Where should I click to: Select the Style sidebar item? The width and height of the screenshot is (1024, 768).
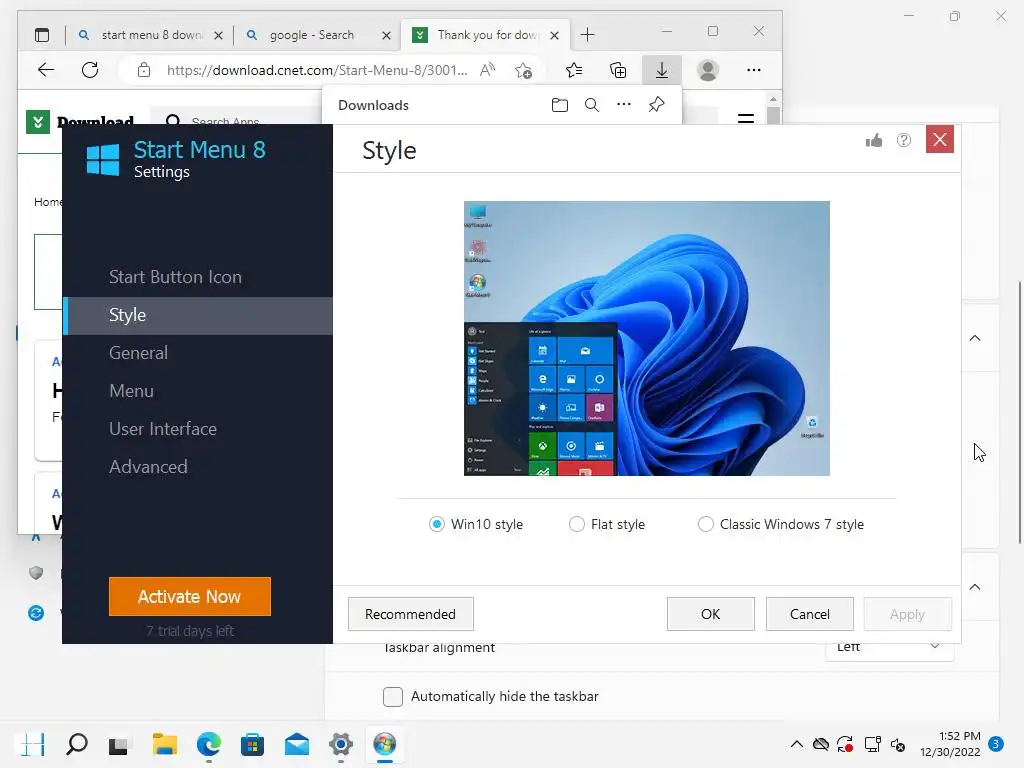pos(198,315)
